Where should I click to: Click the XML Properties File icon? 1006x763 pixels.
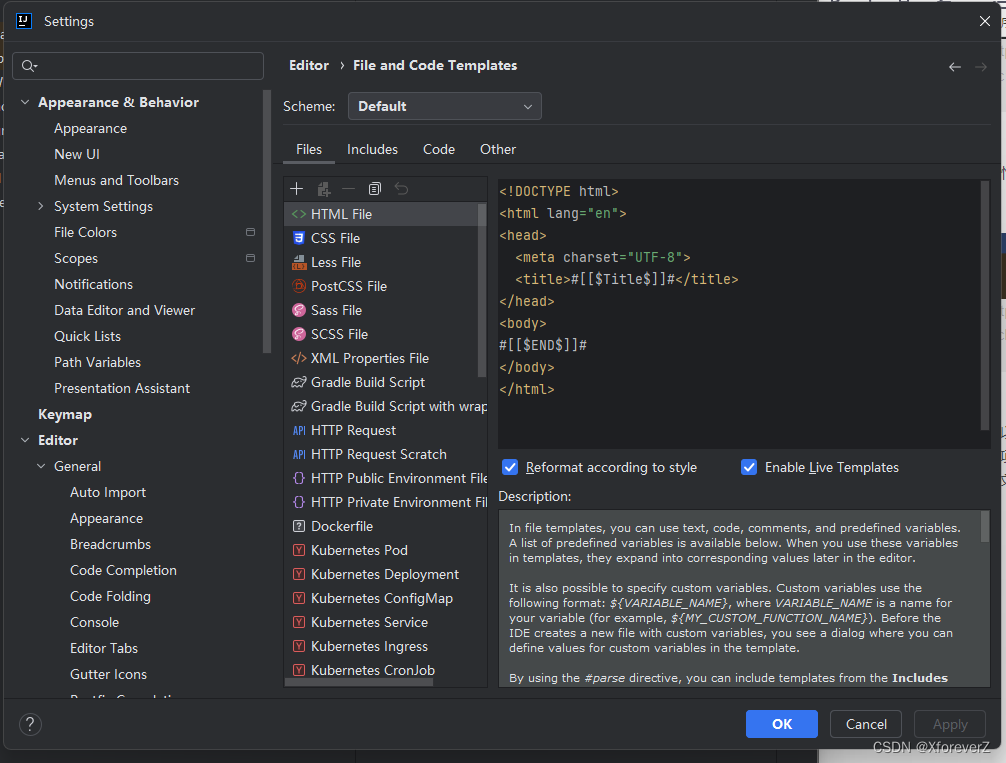tap(299, 358)
